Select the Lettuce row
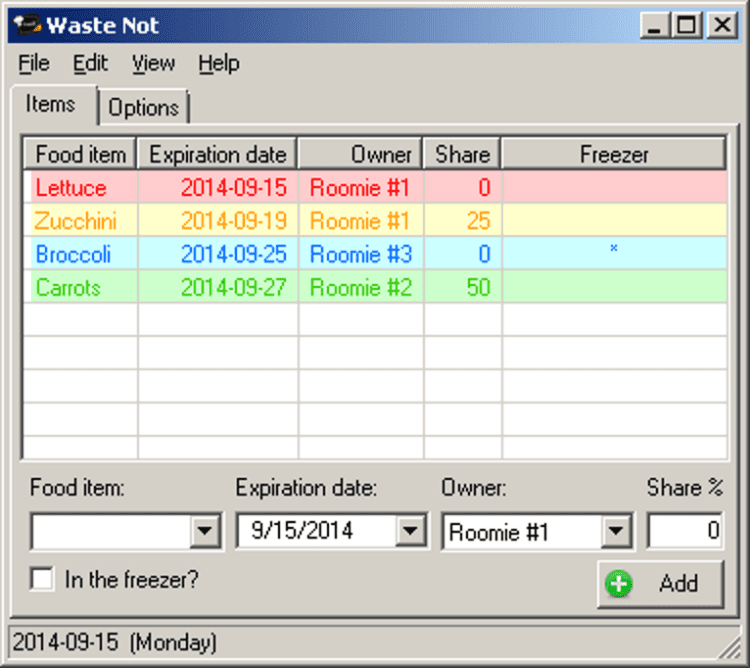750x668 pixels. click(375, 187)
